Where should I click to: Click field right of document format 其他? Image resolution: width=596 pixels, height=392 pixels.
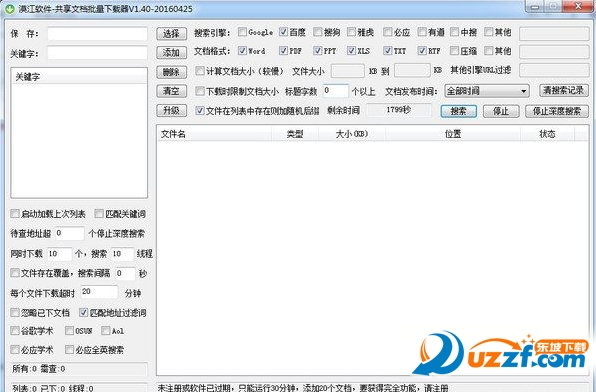click(x=554, y=52)
